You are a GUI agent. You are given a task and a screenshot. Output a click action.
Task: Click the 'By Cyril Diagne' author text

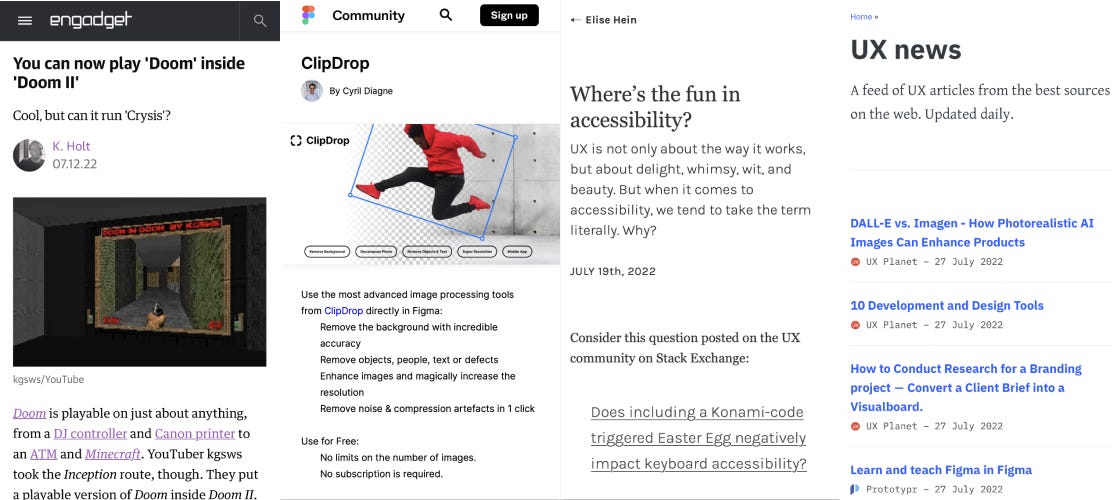[361, 91]
